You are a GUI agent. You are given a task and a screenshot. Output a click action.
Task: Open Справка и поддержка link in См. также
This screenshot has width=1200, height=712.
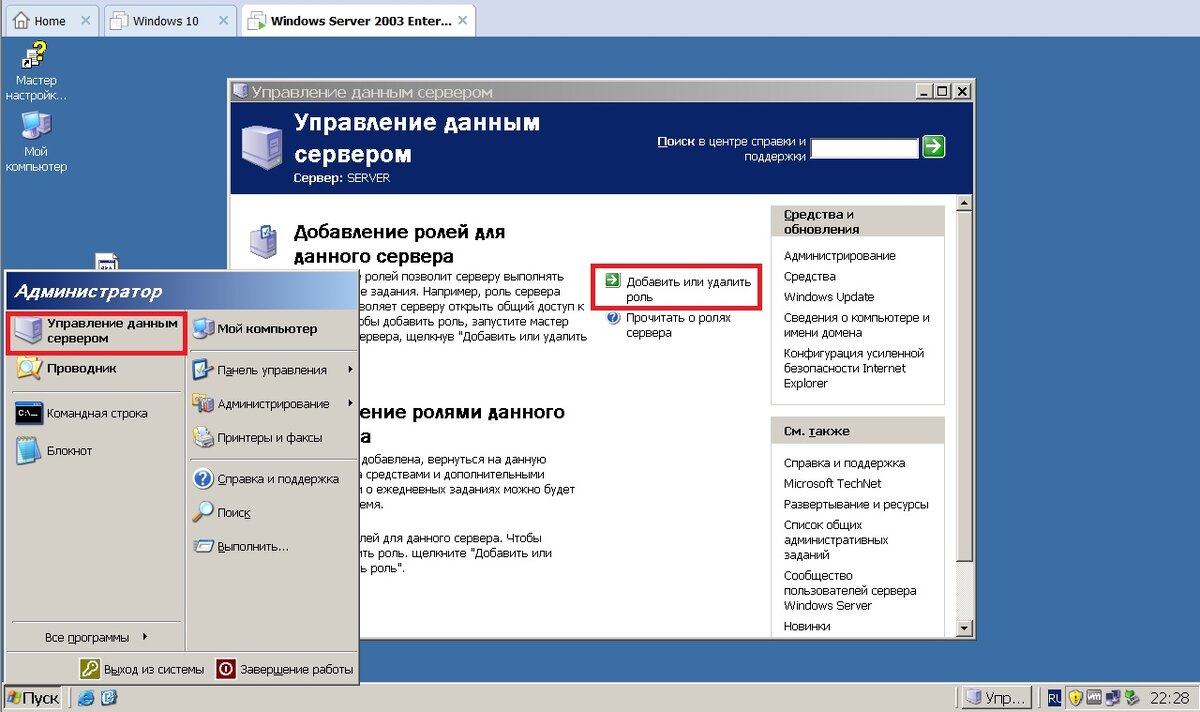(x=844, y=463)
